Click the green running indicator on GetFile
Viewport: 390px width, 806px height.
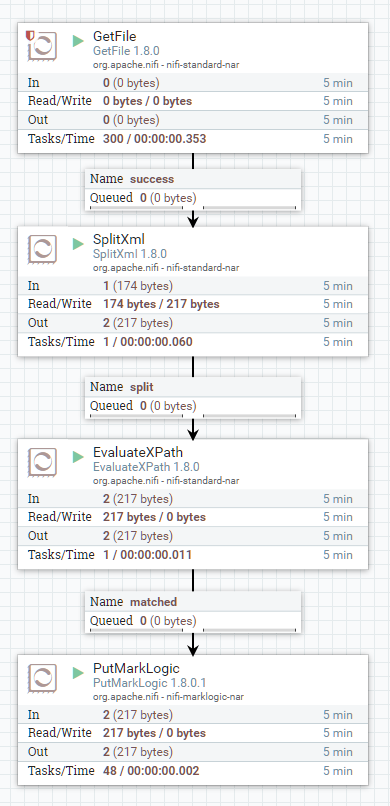(x=78, y=41)
